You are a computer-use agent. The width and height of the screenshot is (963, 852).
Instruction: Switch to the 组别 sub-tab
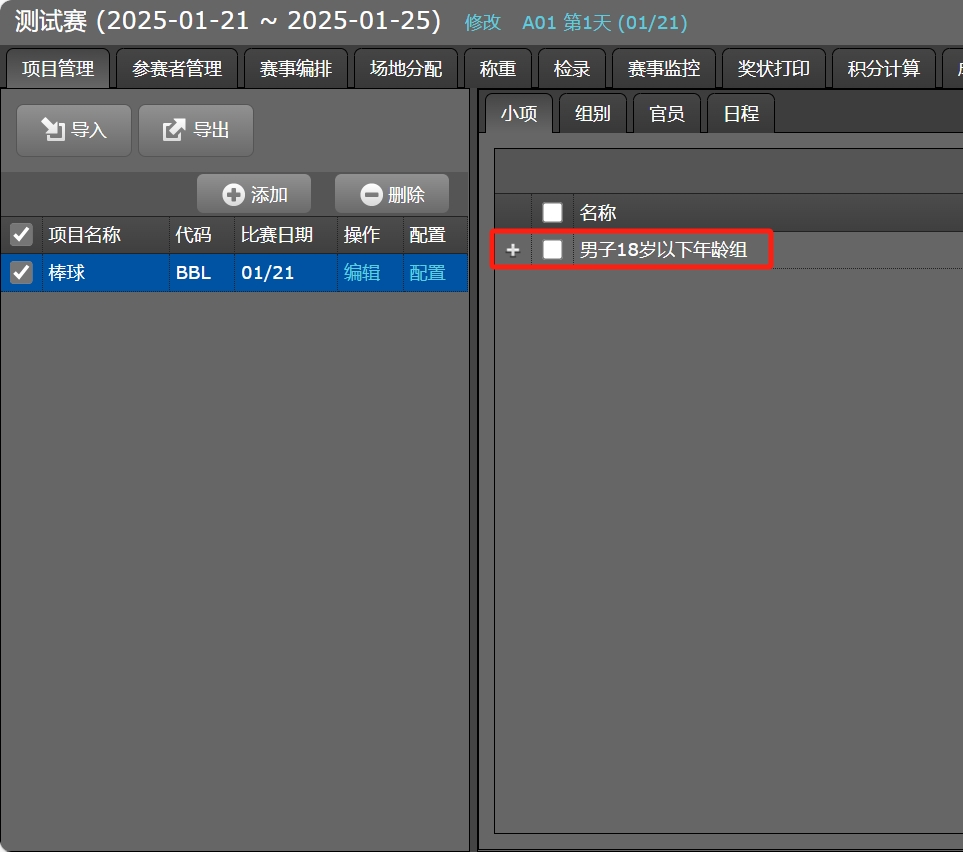pos(593,114)
